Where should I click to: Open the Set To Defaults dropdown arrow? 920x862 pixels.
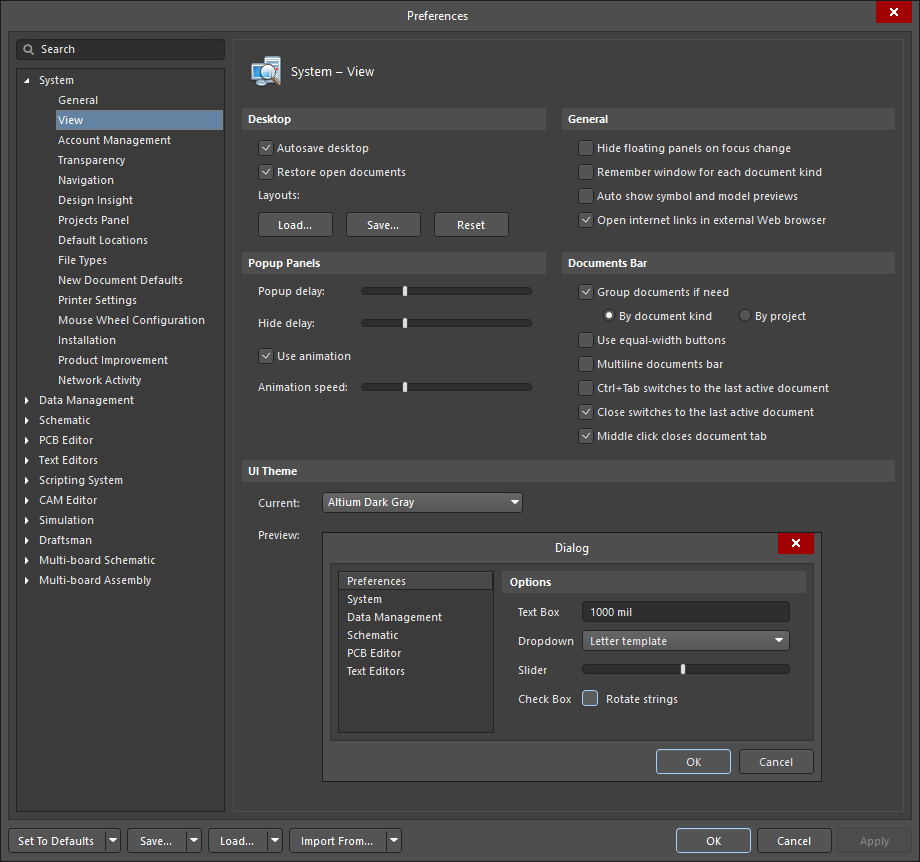(x=112, y=841)
